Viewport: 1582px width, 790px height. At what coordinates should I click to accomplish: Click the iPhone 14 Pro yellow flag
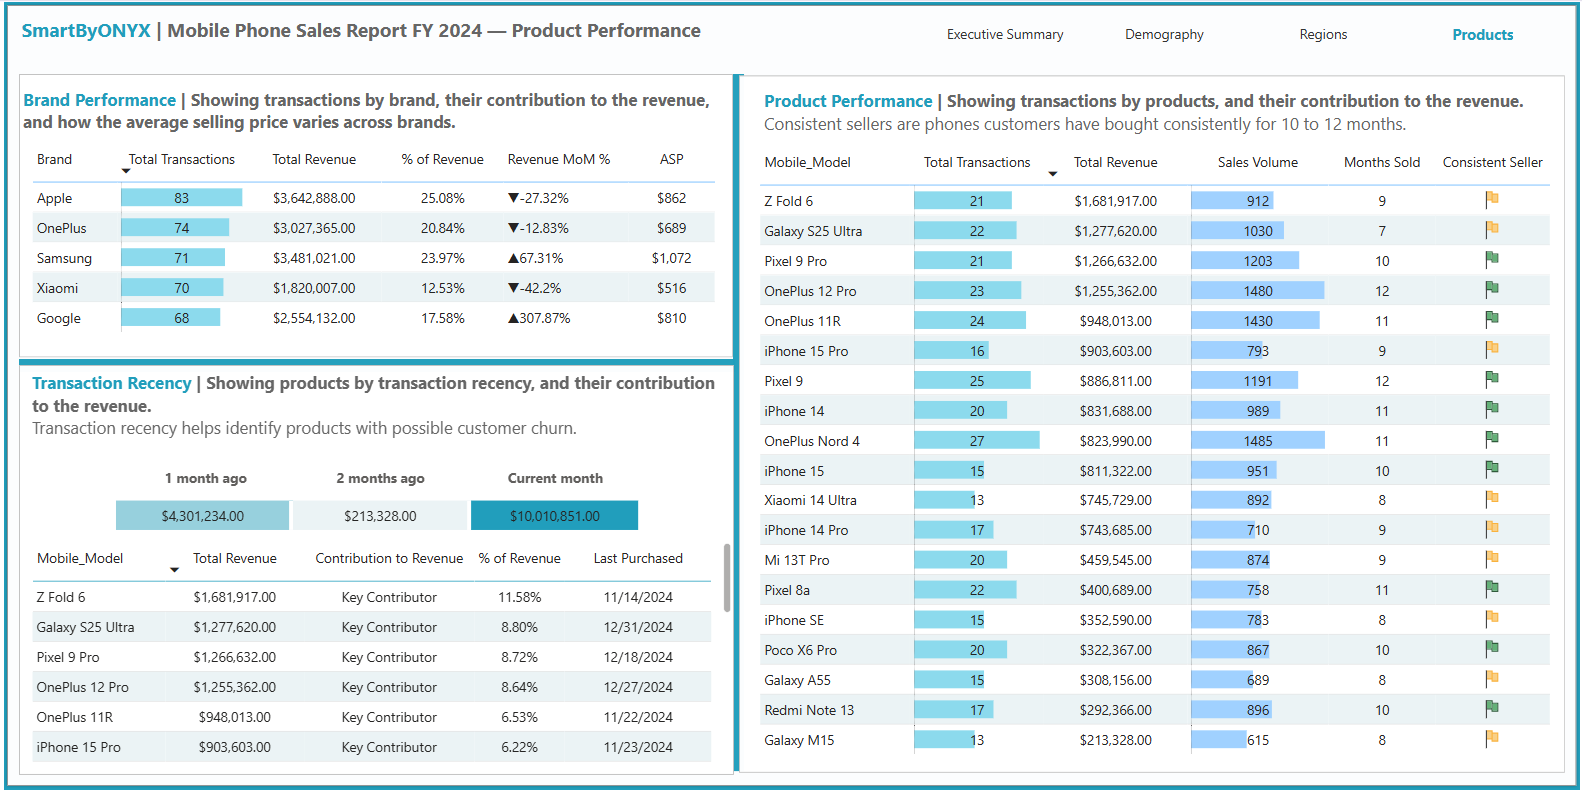point(1492,528)
